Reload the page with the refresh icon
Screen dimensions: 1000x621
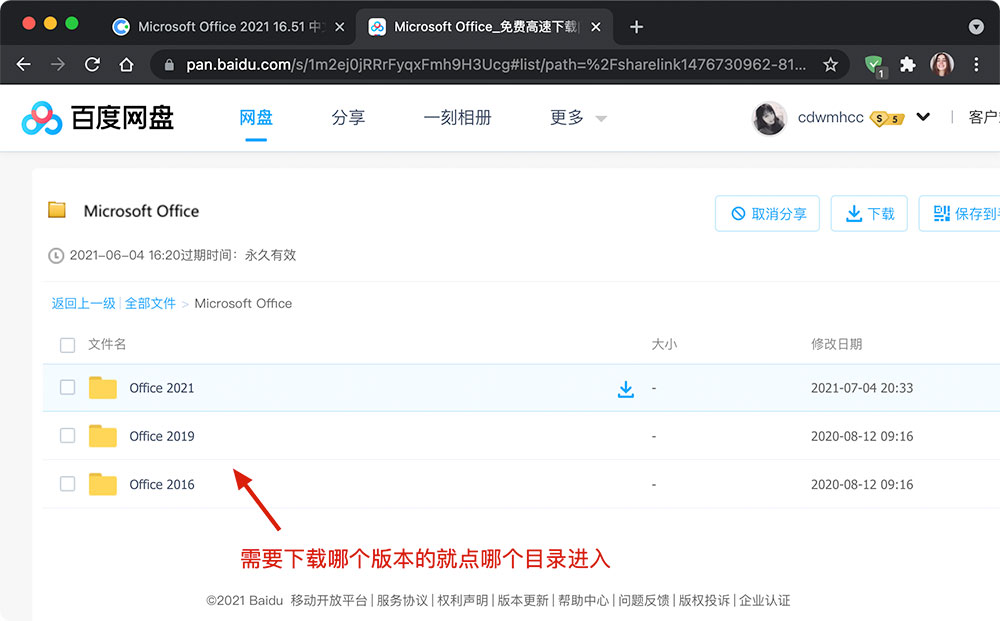[92, 64]
